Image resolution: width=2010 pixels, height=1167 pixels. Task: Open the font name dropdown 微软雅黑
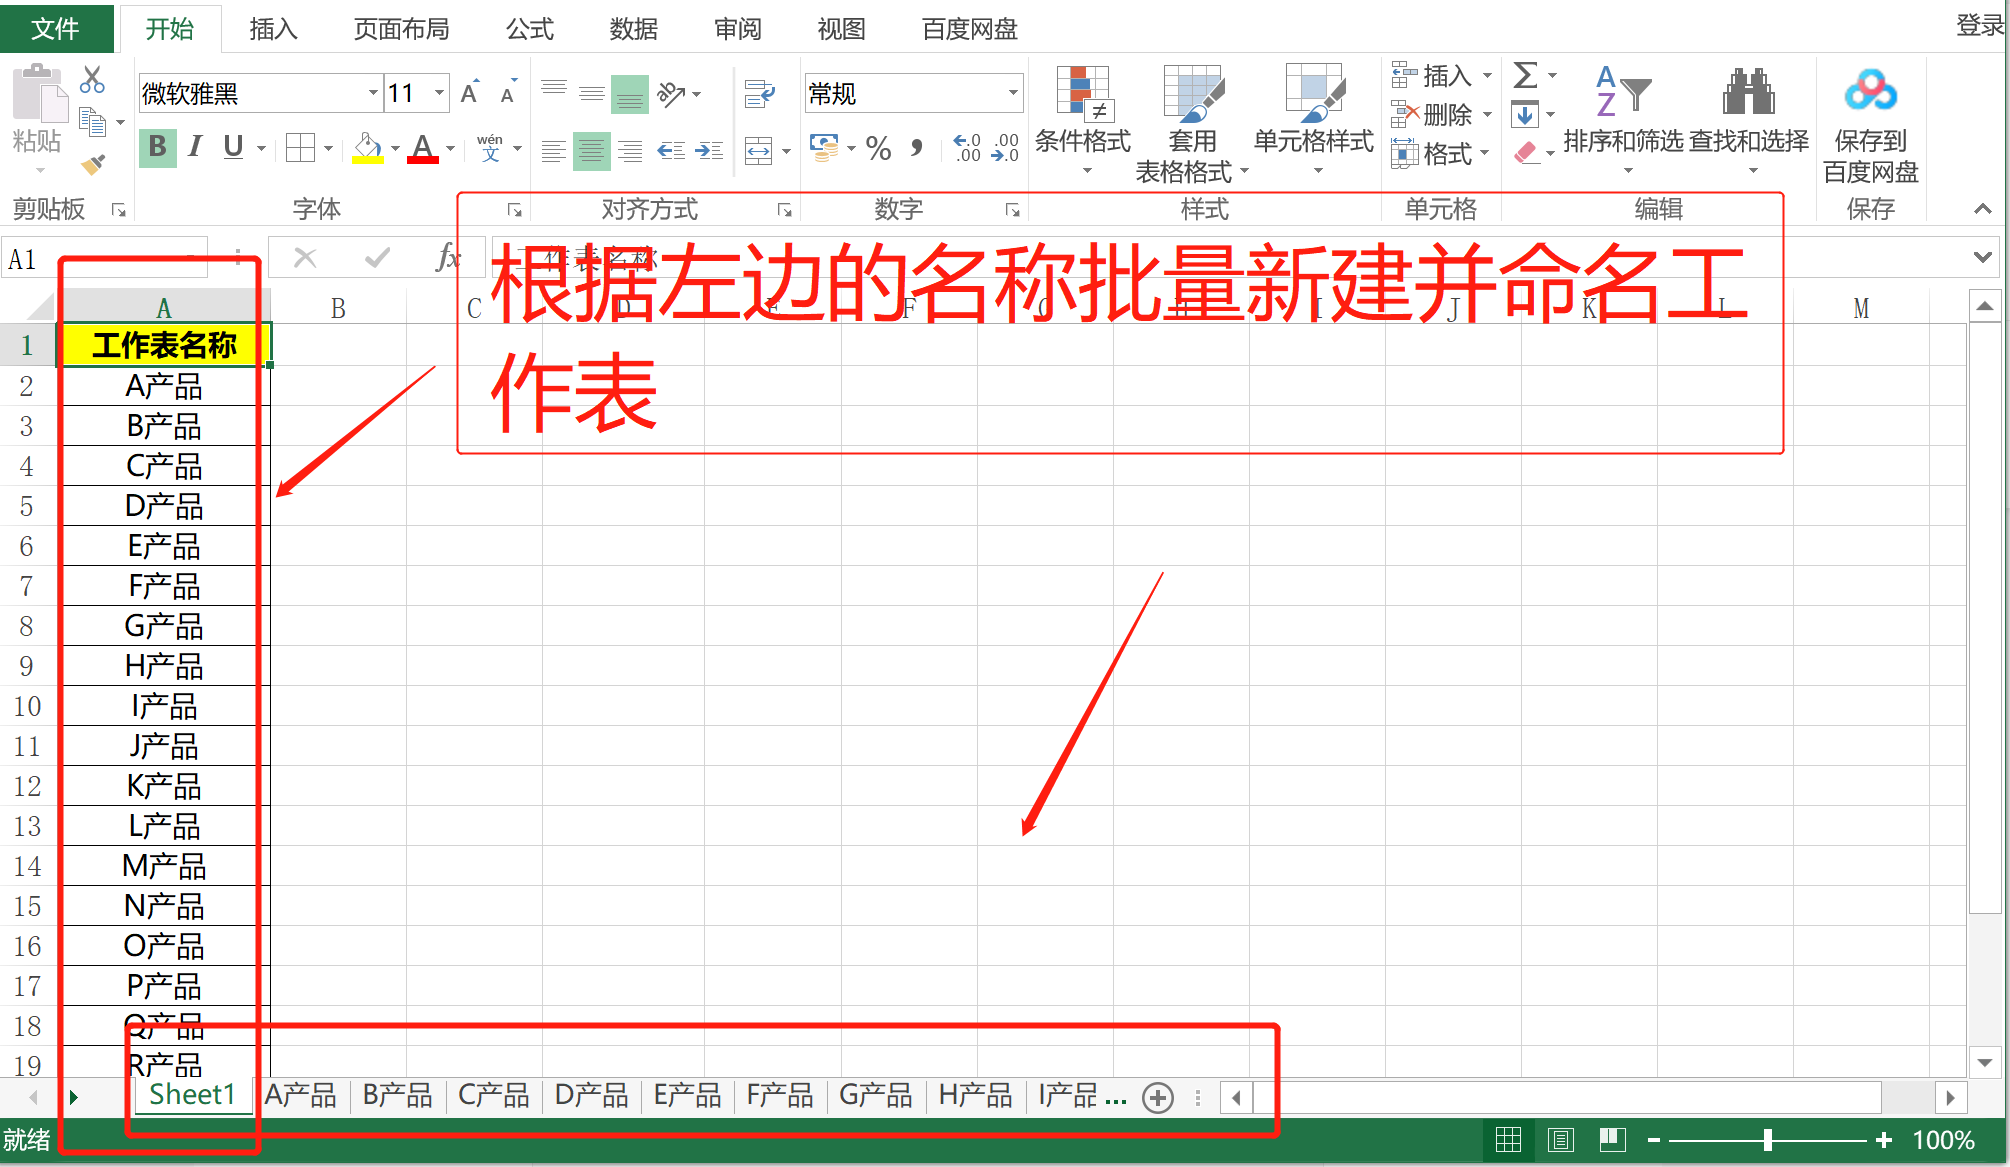click(373, 93)
